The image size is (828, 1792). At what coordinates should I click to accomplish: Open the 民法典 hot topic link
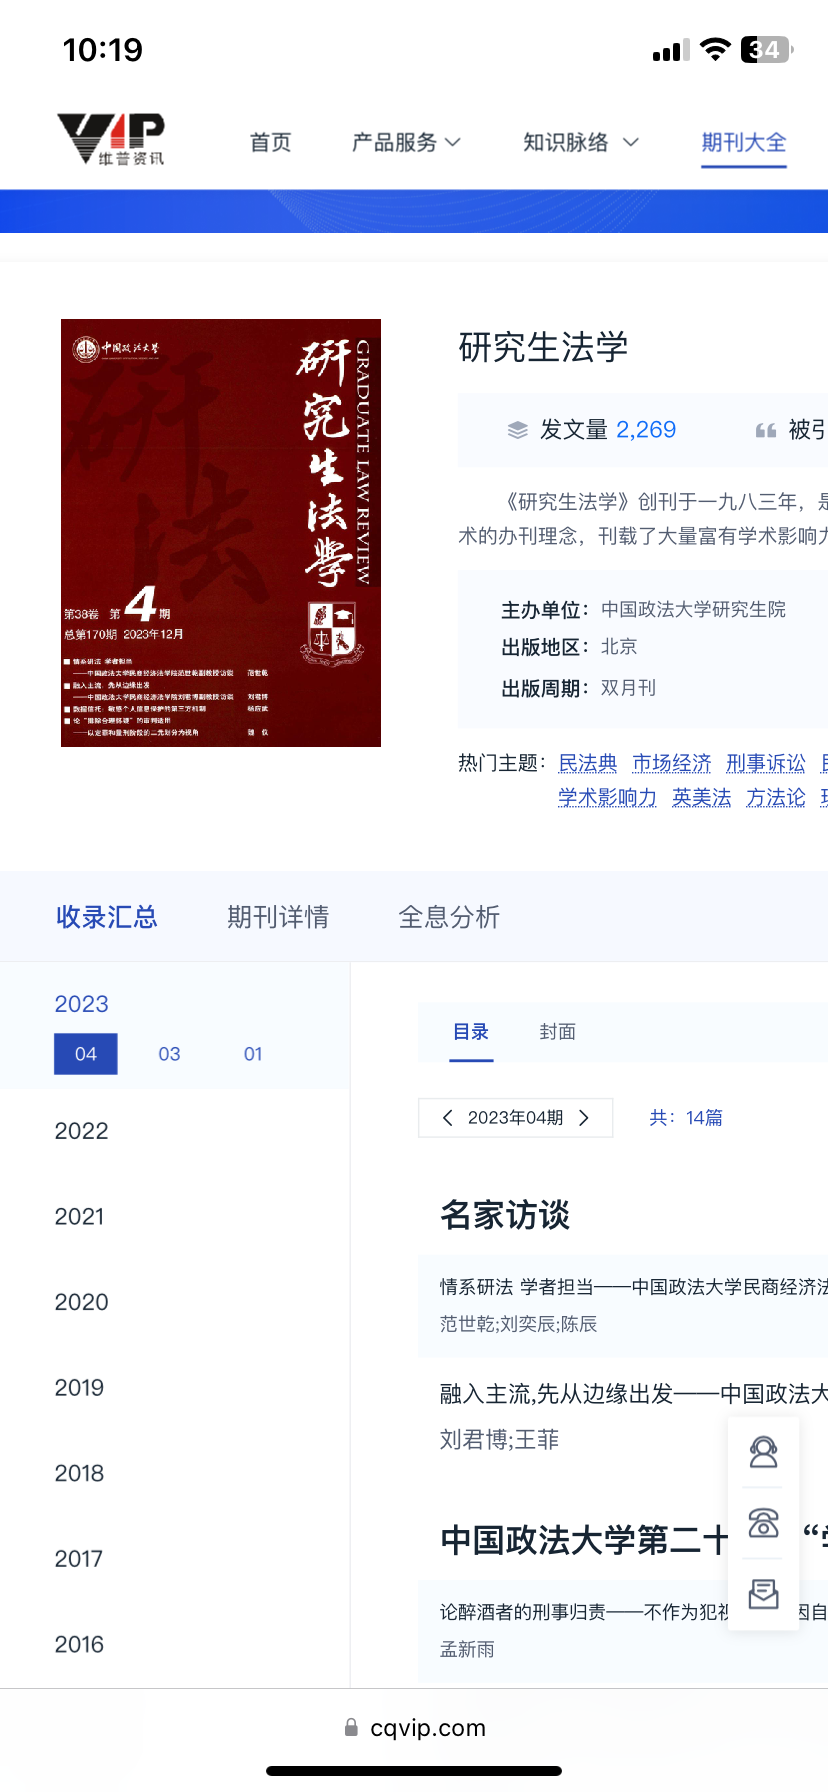[x=587, y=764]
